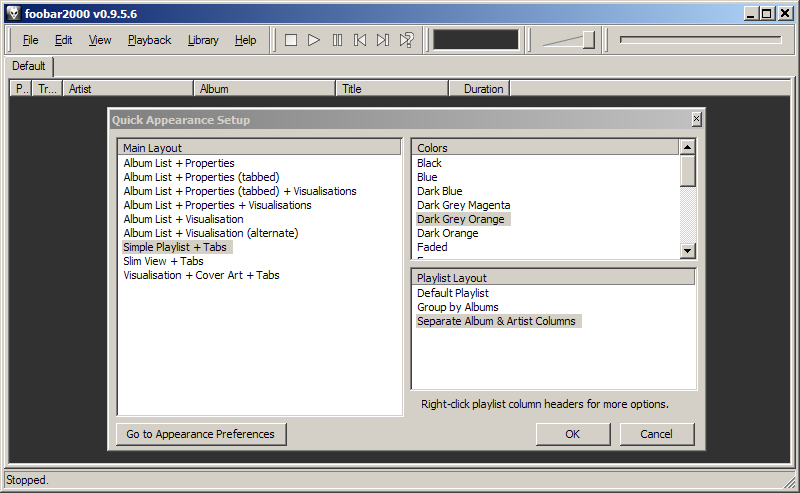Viewport: 800px width, 493px height.
Task: Click the Duration column header
Action: [480, 89]
